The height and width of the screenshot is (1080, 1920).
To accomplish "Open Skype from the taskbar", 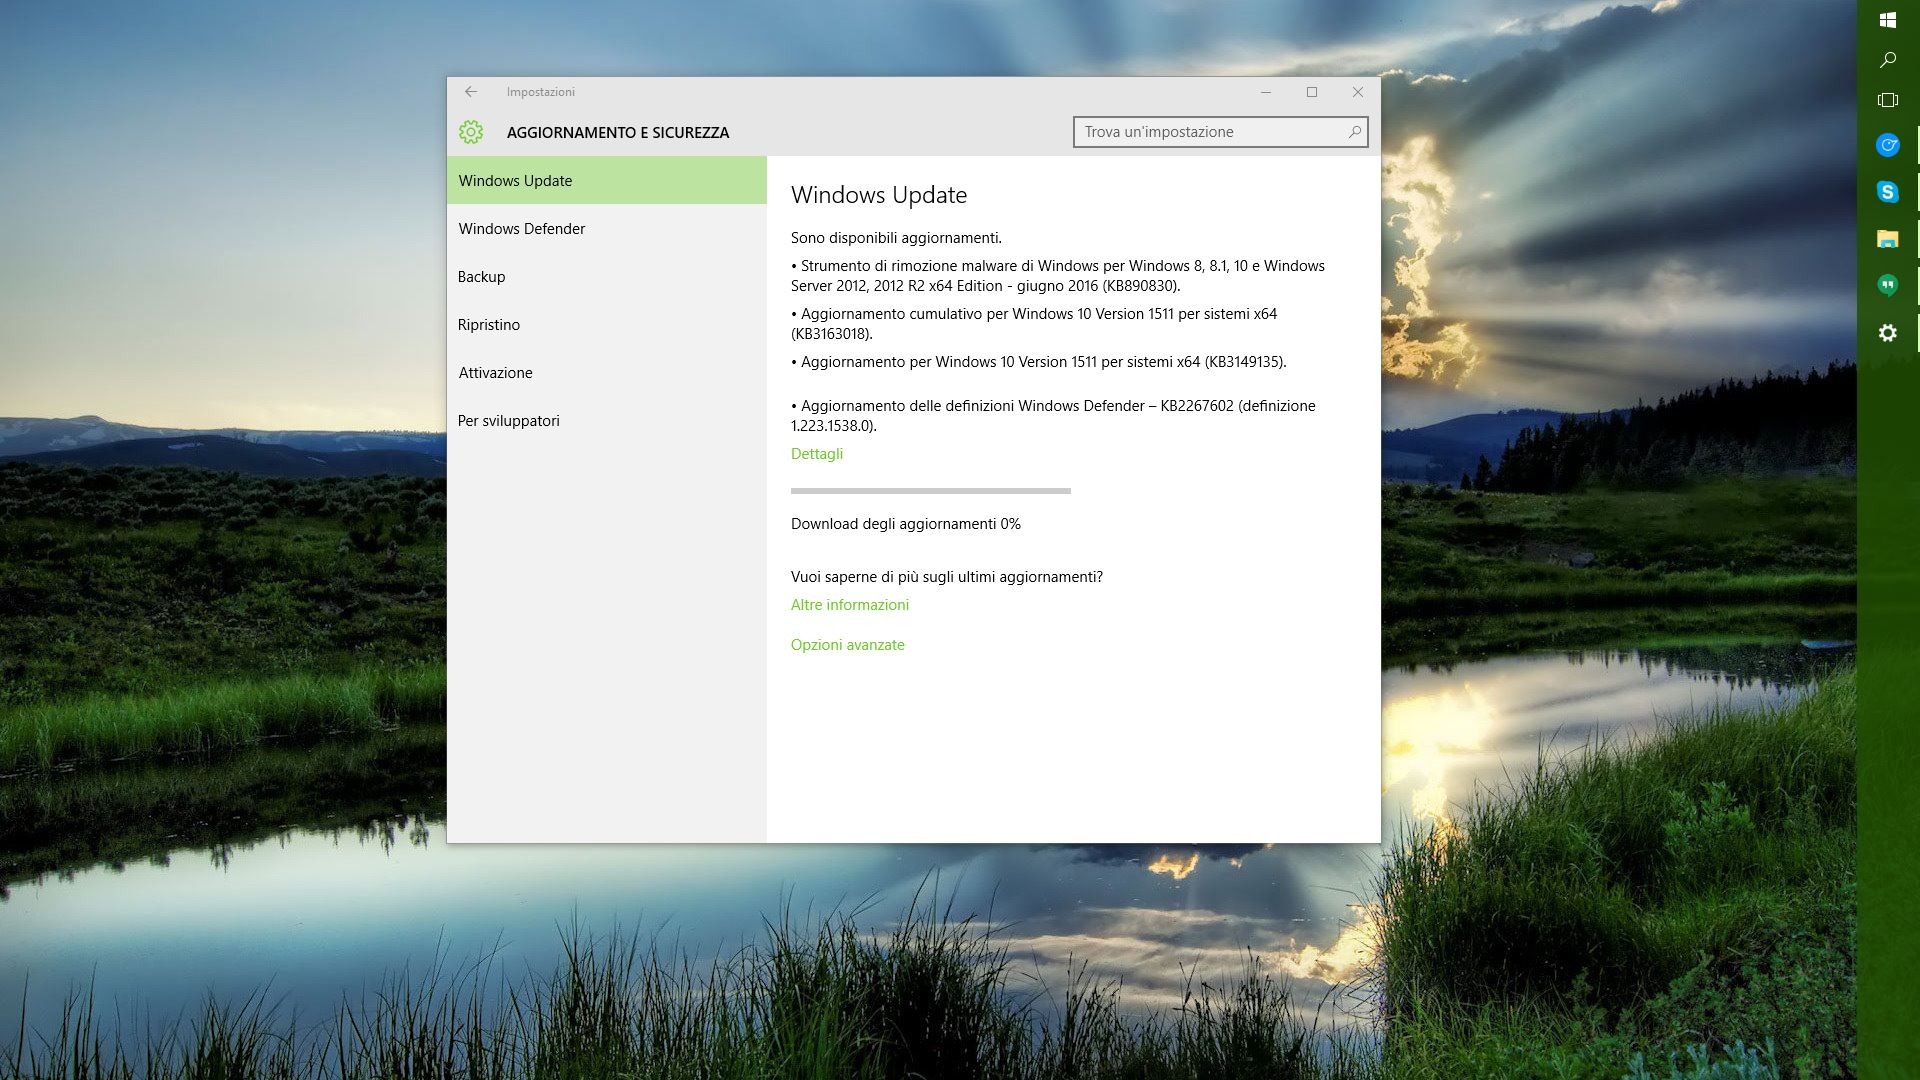I will pos(1888,192).
